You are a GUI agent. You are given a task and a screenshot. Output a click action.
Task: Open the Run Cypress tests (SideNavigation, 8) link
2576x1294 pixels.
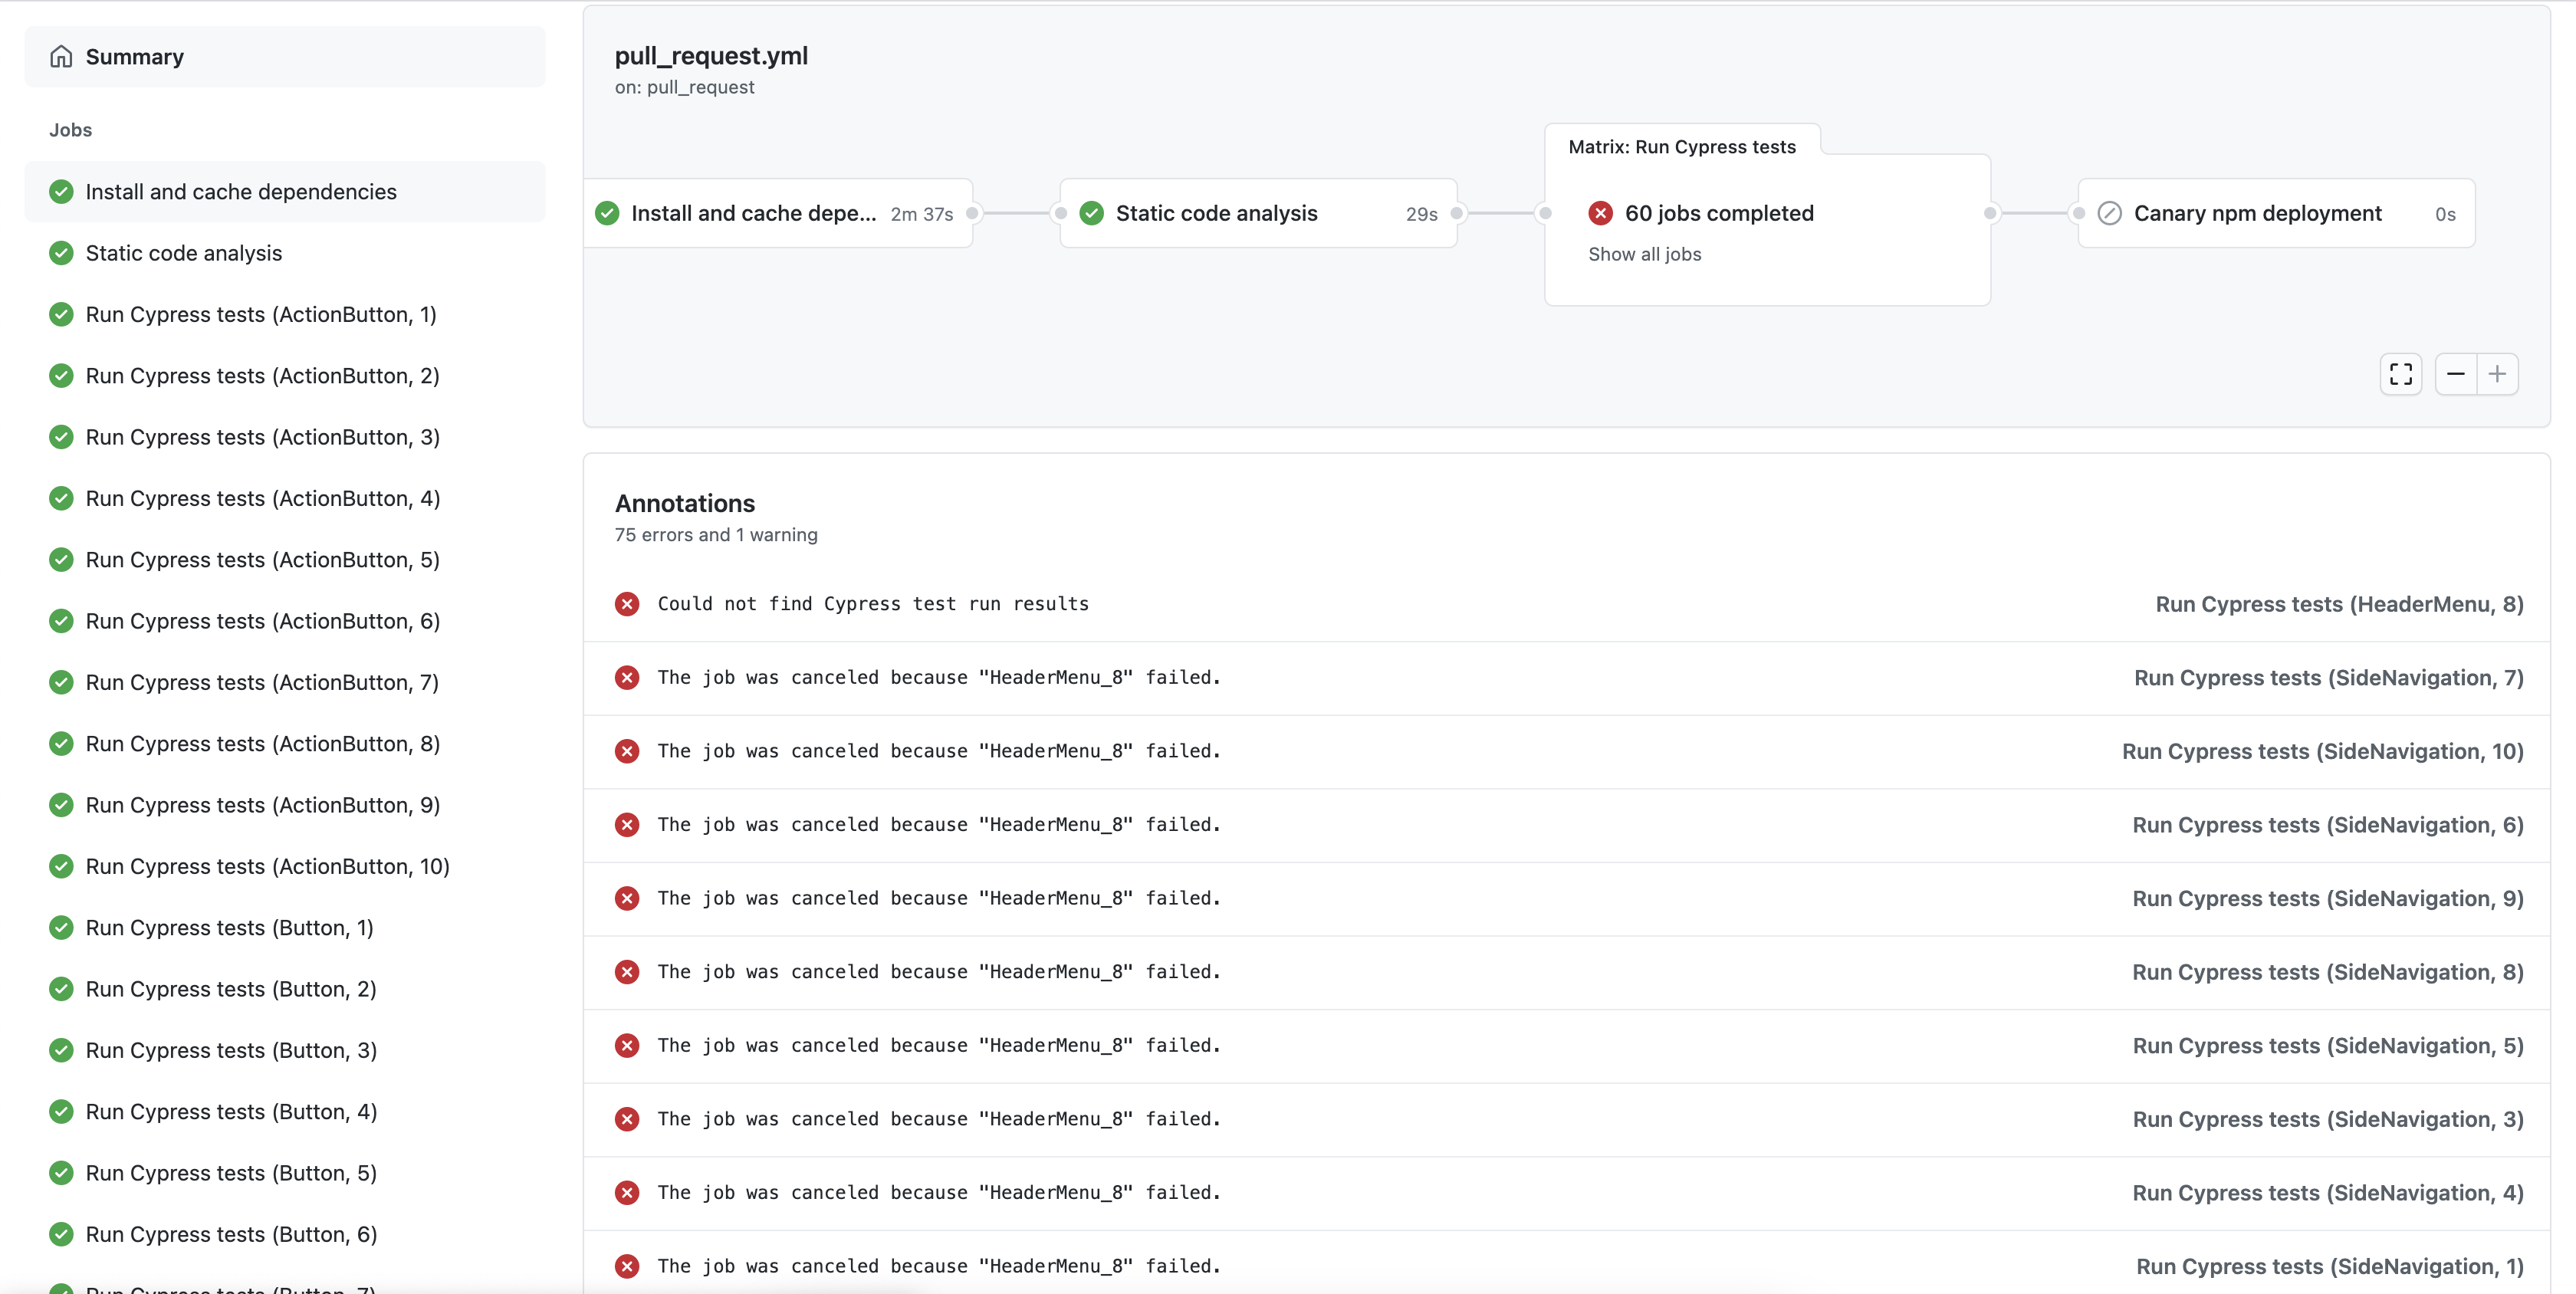pos(2328,973)
